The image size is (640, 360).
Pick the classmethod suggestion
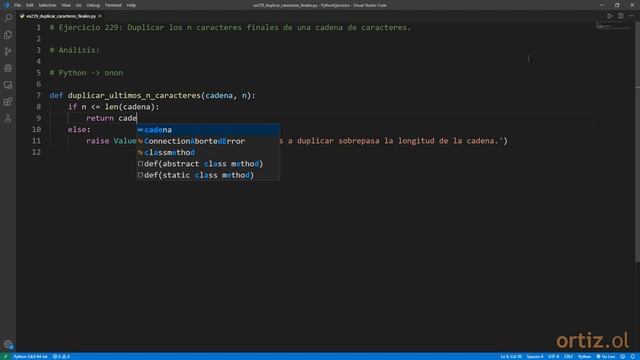point(208,153)
